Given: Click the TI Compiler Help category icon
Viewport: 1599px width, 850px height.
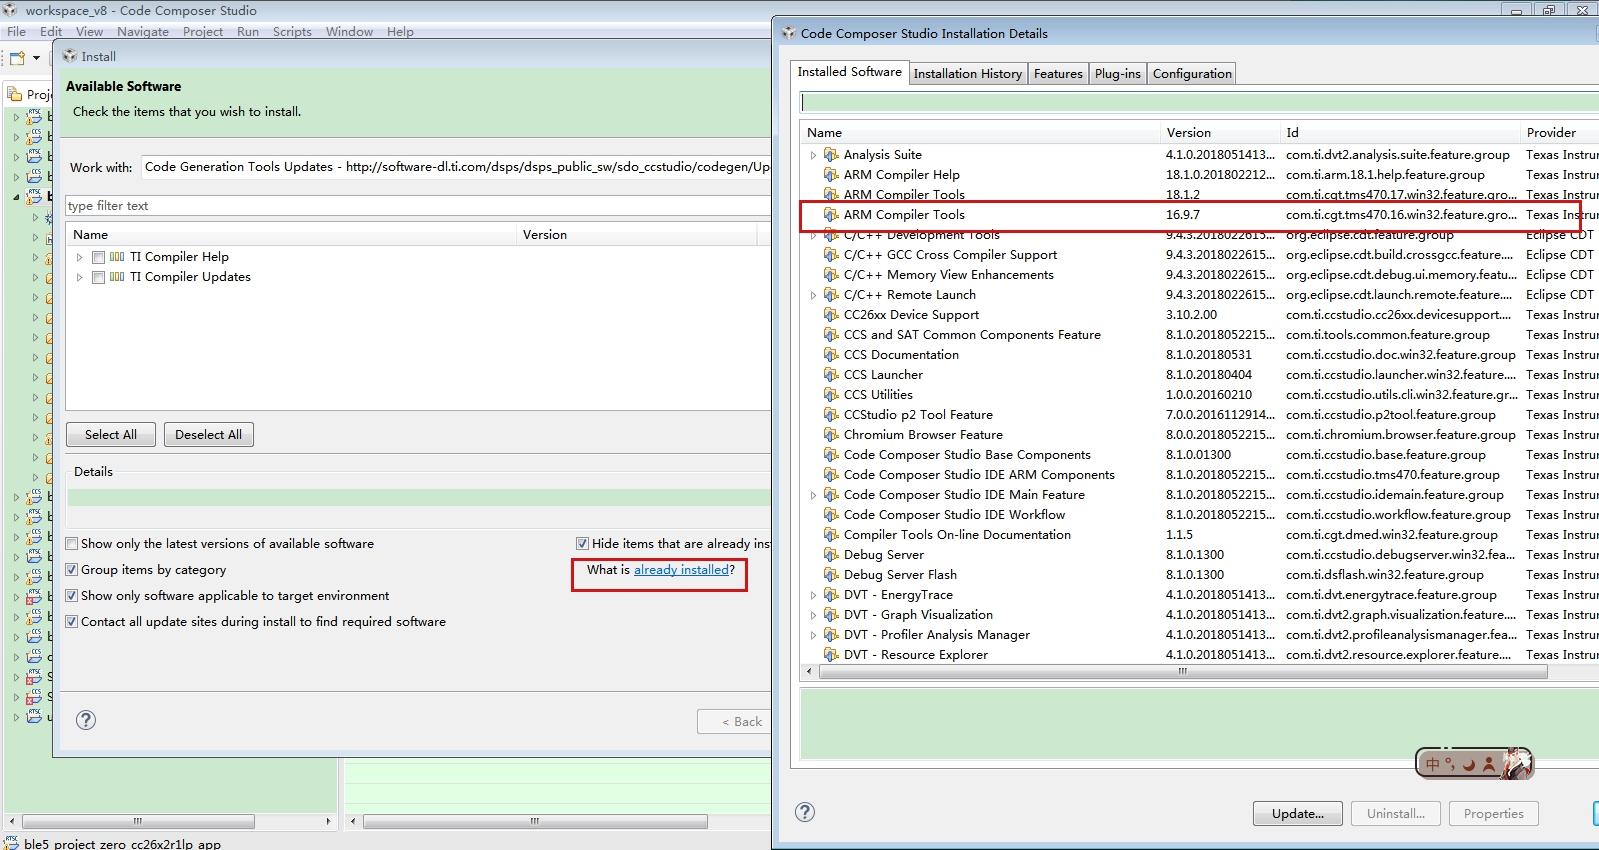Looking at the screenshot, I should (117, 257).
